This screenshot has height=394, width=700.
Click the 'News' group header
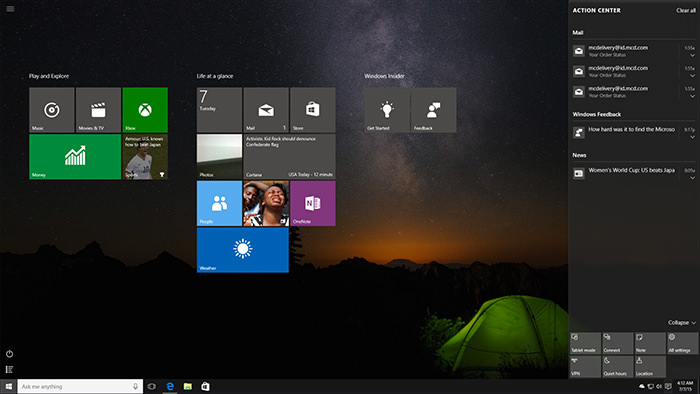point(579,155)
